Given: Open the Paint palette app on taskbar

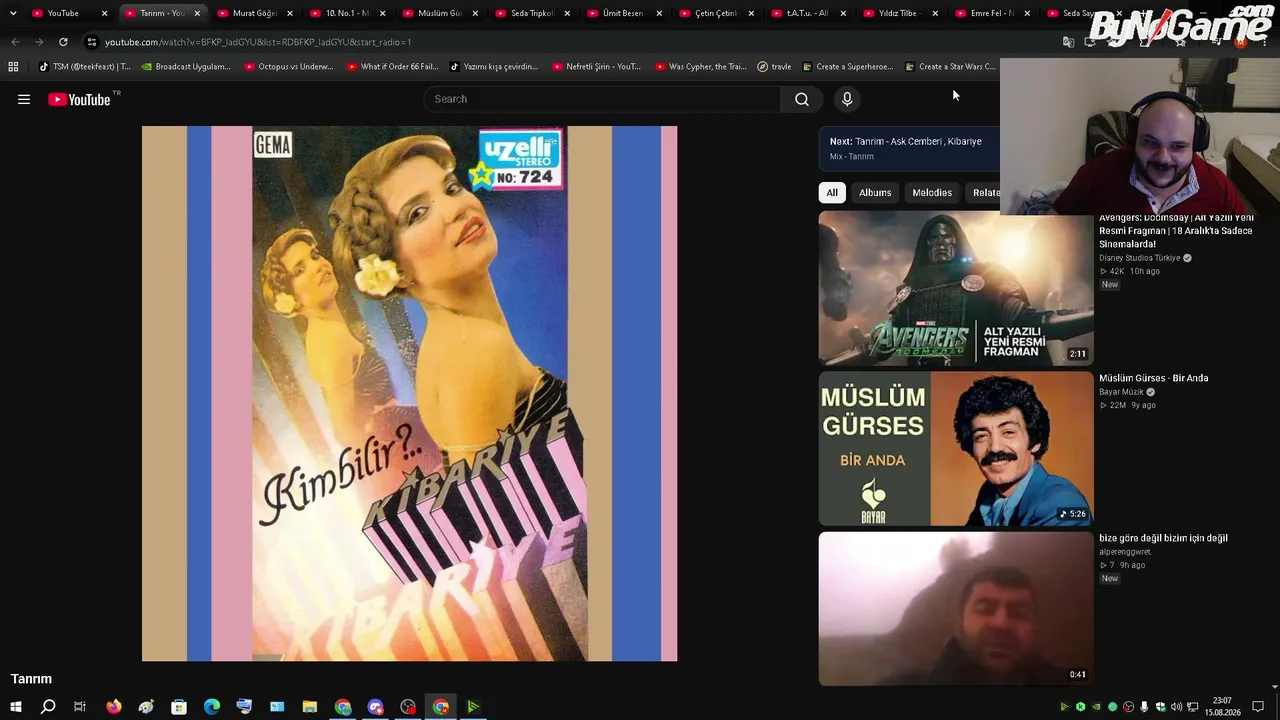Looking at the screenshot, I should [x=146, y=707].
